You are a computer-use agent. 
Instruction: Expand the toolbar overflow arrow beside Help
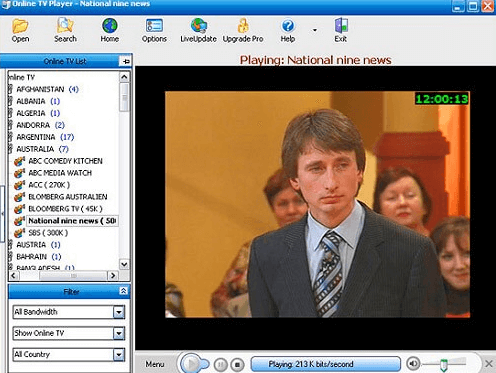[x=315, y=30]
